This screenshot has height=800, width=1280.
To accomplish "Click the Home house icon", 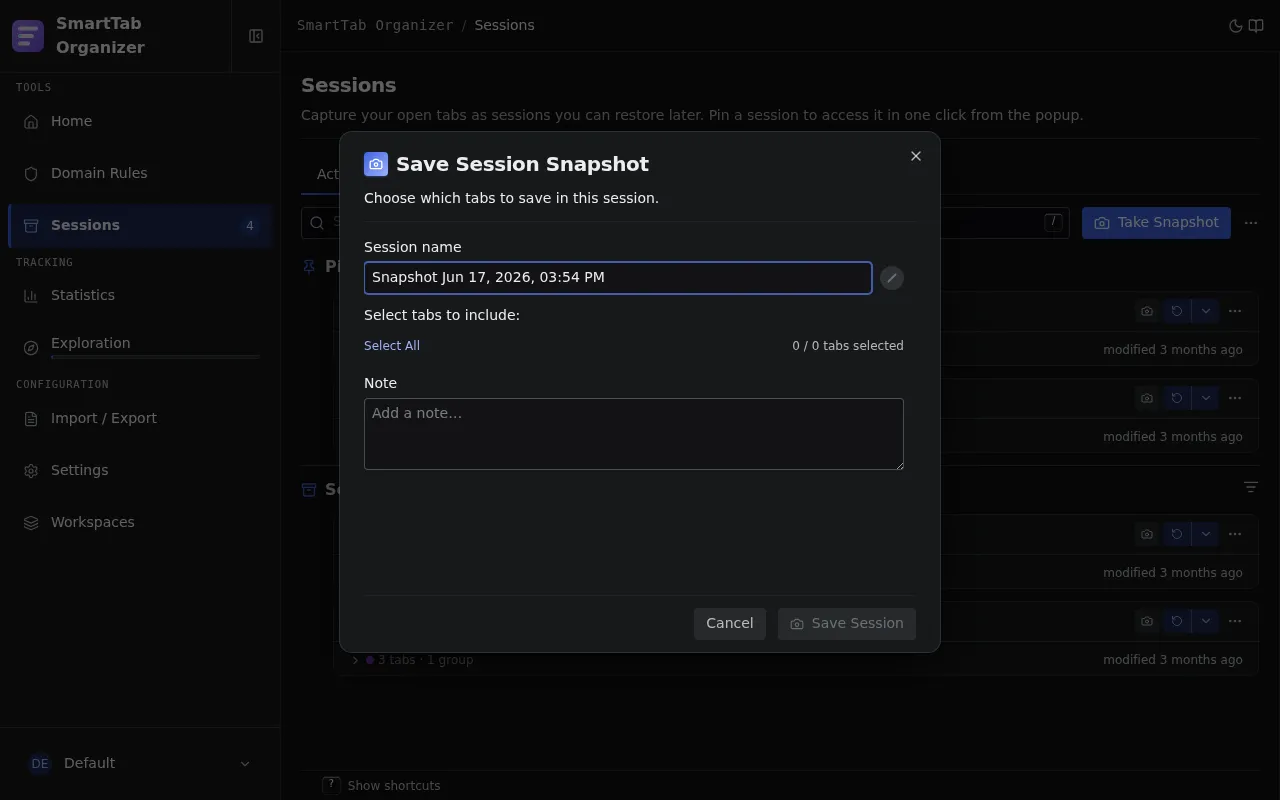I will click(31, 122).
